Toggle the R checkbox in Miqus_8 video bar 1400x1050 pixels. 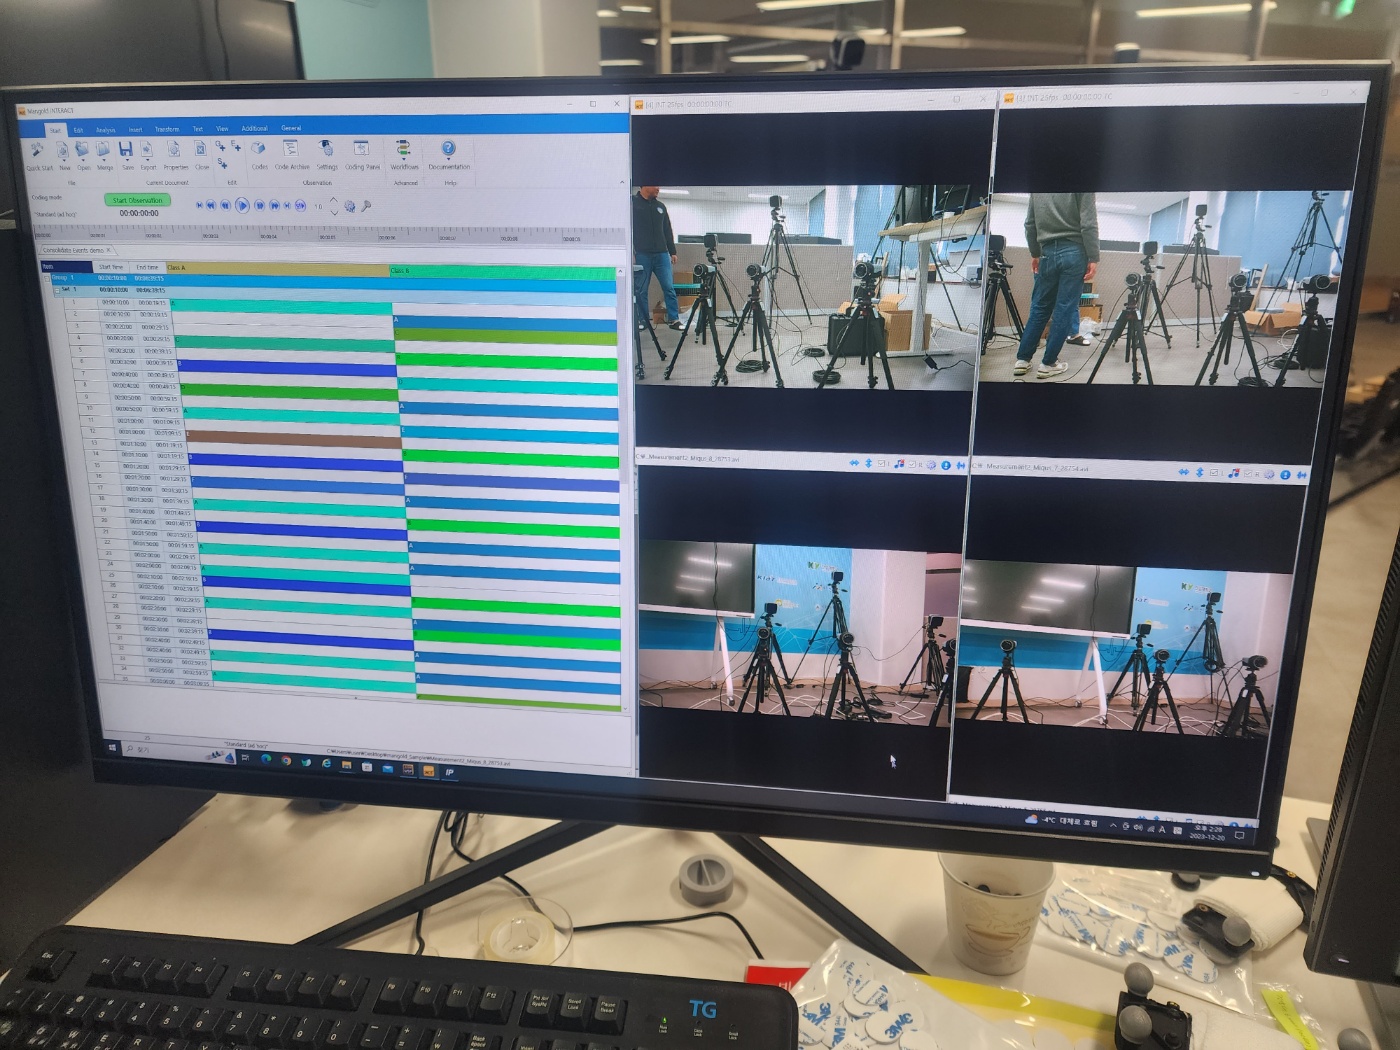coord(911,464)
